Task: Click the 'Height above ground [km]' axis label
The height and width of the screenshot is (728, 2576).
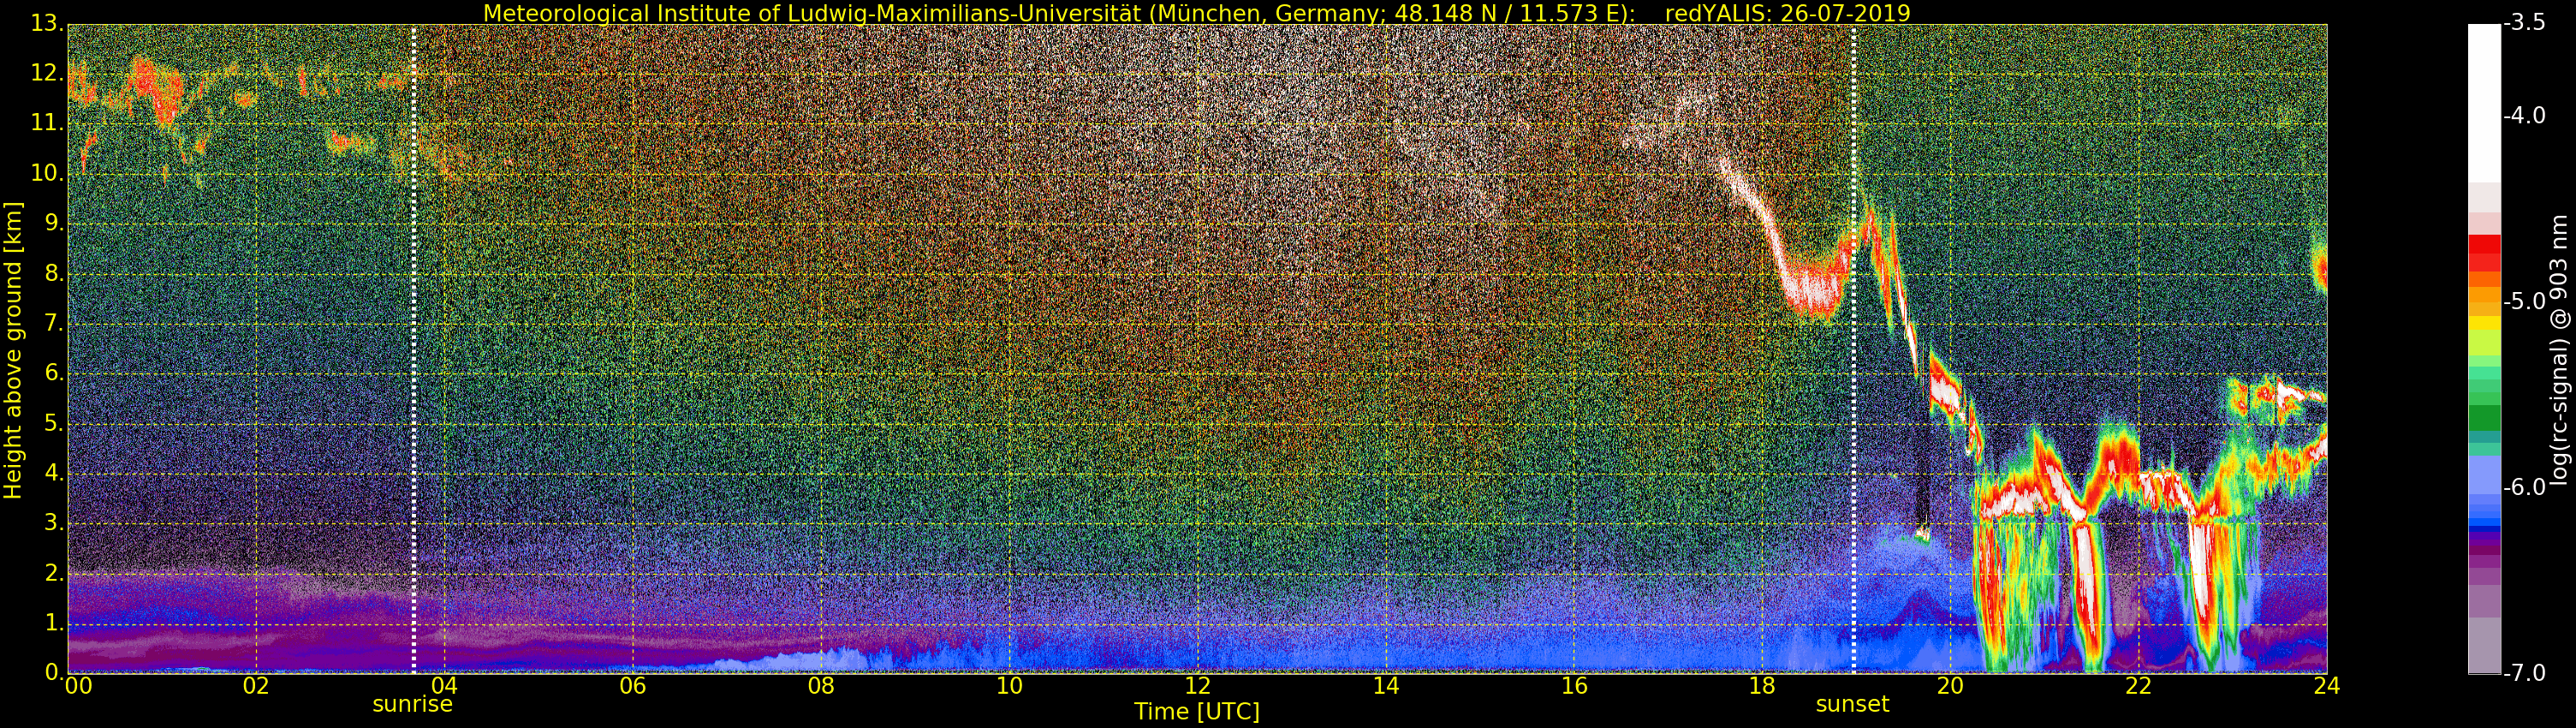Action: tap(13, 350)
